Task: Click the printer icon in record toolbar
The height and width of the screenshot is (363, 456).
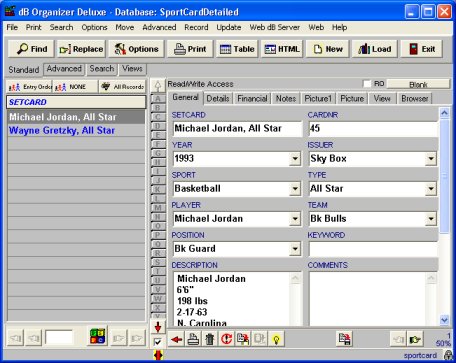Action: pos(193,339)
